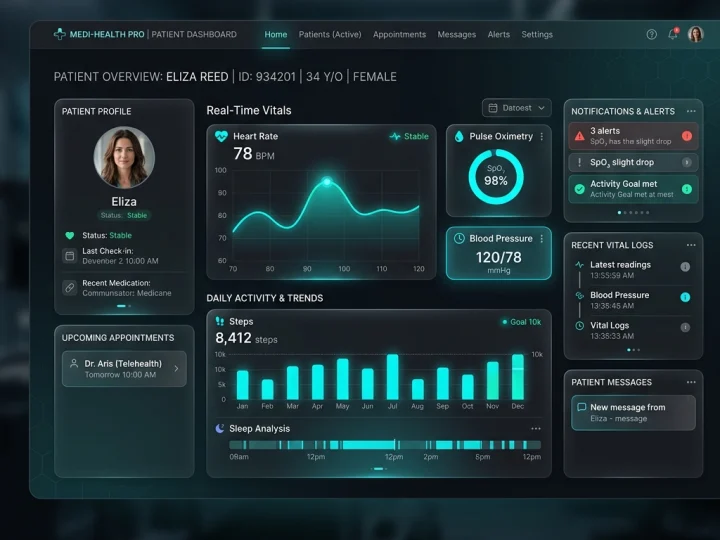The height and width of the screenshot is (540, 720).
Task: Open the user avatar in the top bar
Action: pos(696,34)
